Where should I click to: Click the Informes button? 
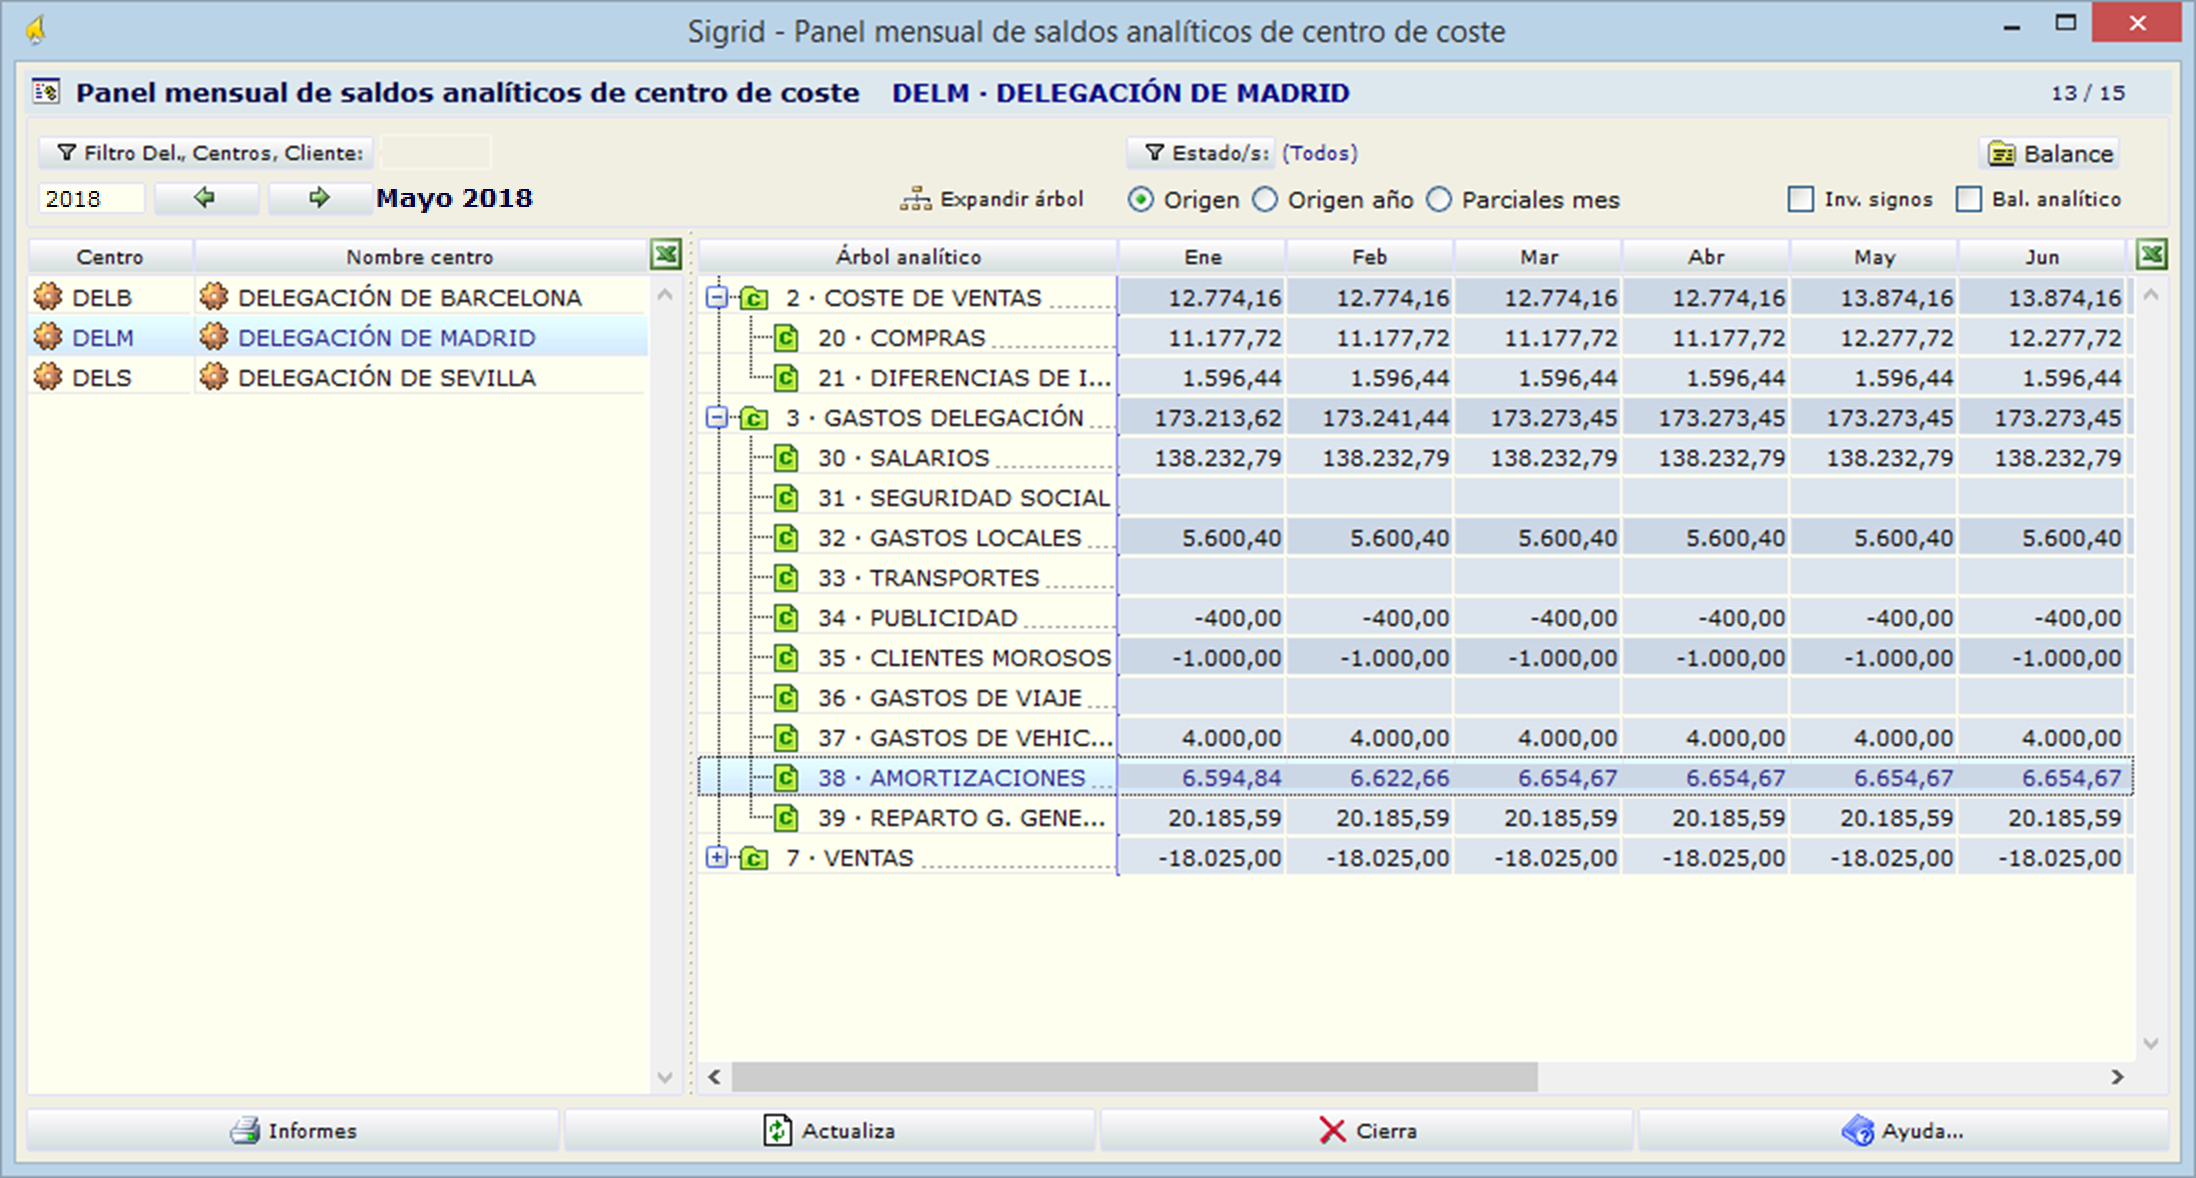click(x=293, y=1131)
